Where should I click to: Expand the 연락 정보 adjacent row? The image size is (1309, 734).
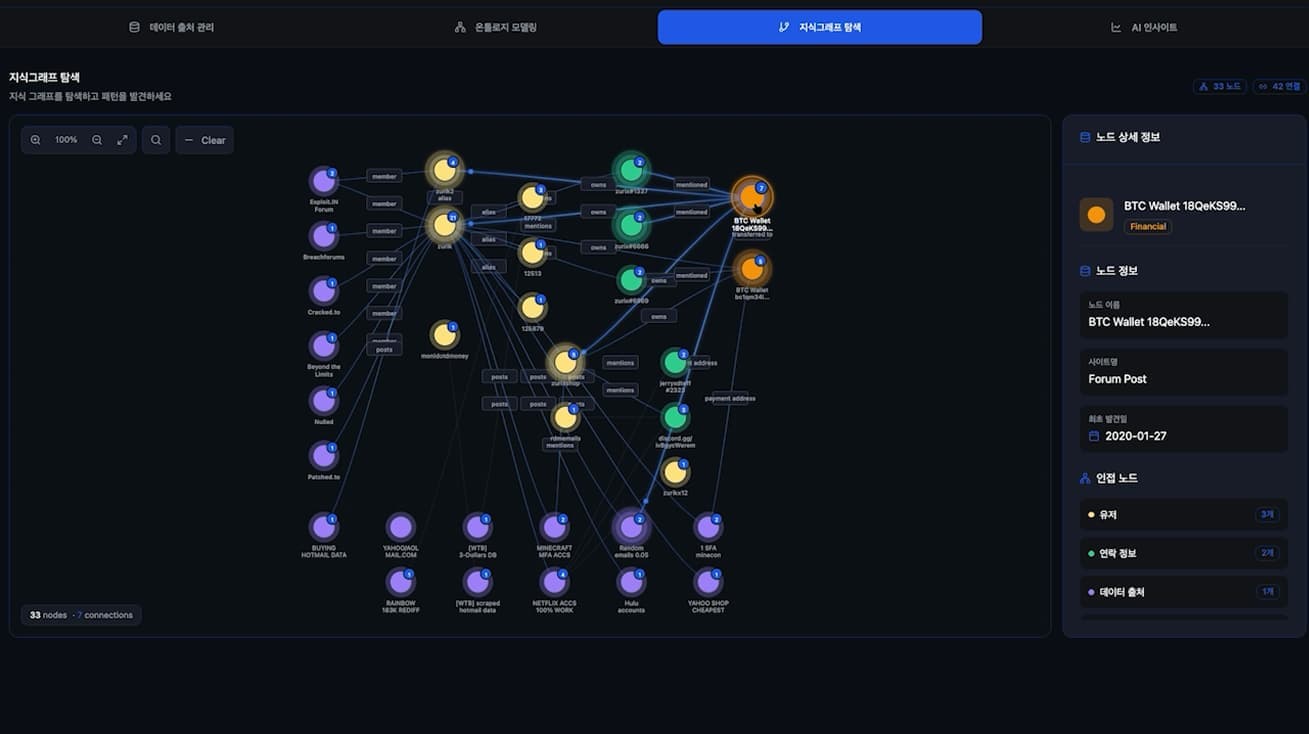pyautogui.click(x=1183, y=553)
